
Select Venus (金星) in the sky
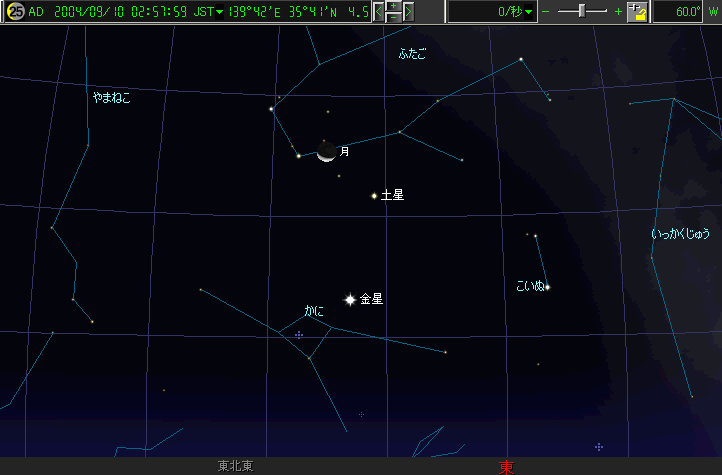[350, 299]
